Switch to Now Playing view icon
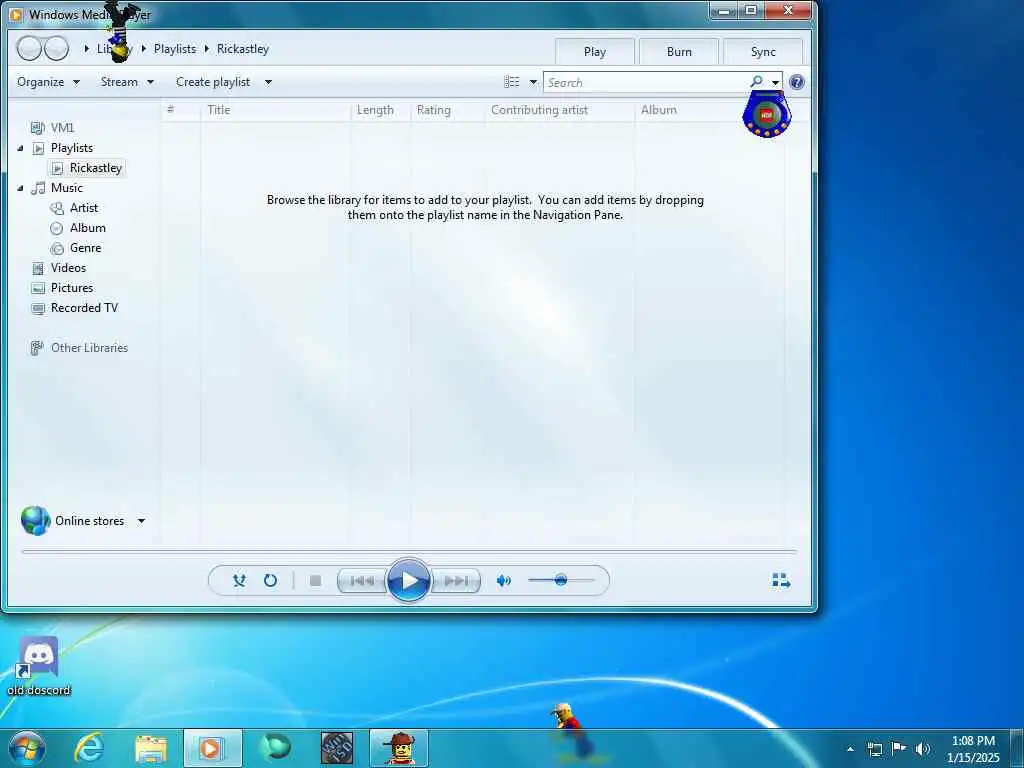The height and width of the screenshot is (768, 1024). pos(781,581)
